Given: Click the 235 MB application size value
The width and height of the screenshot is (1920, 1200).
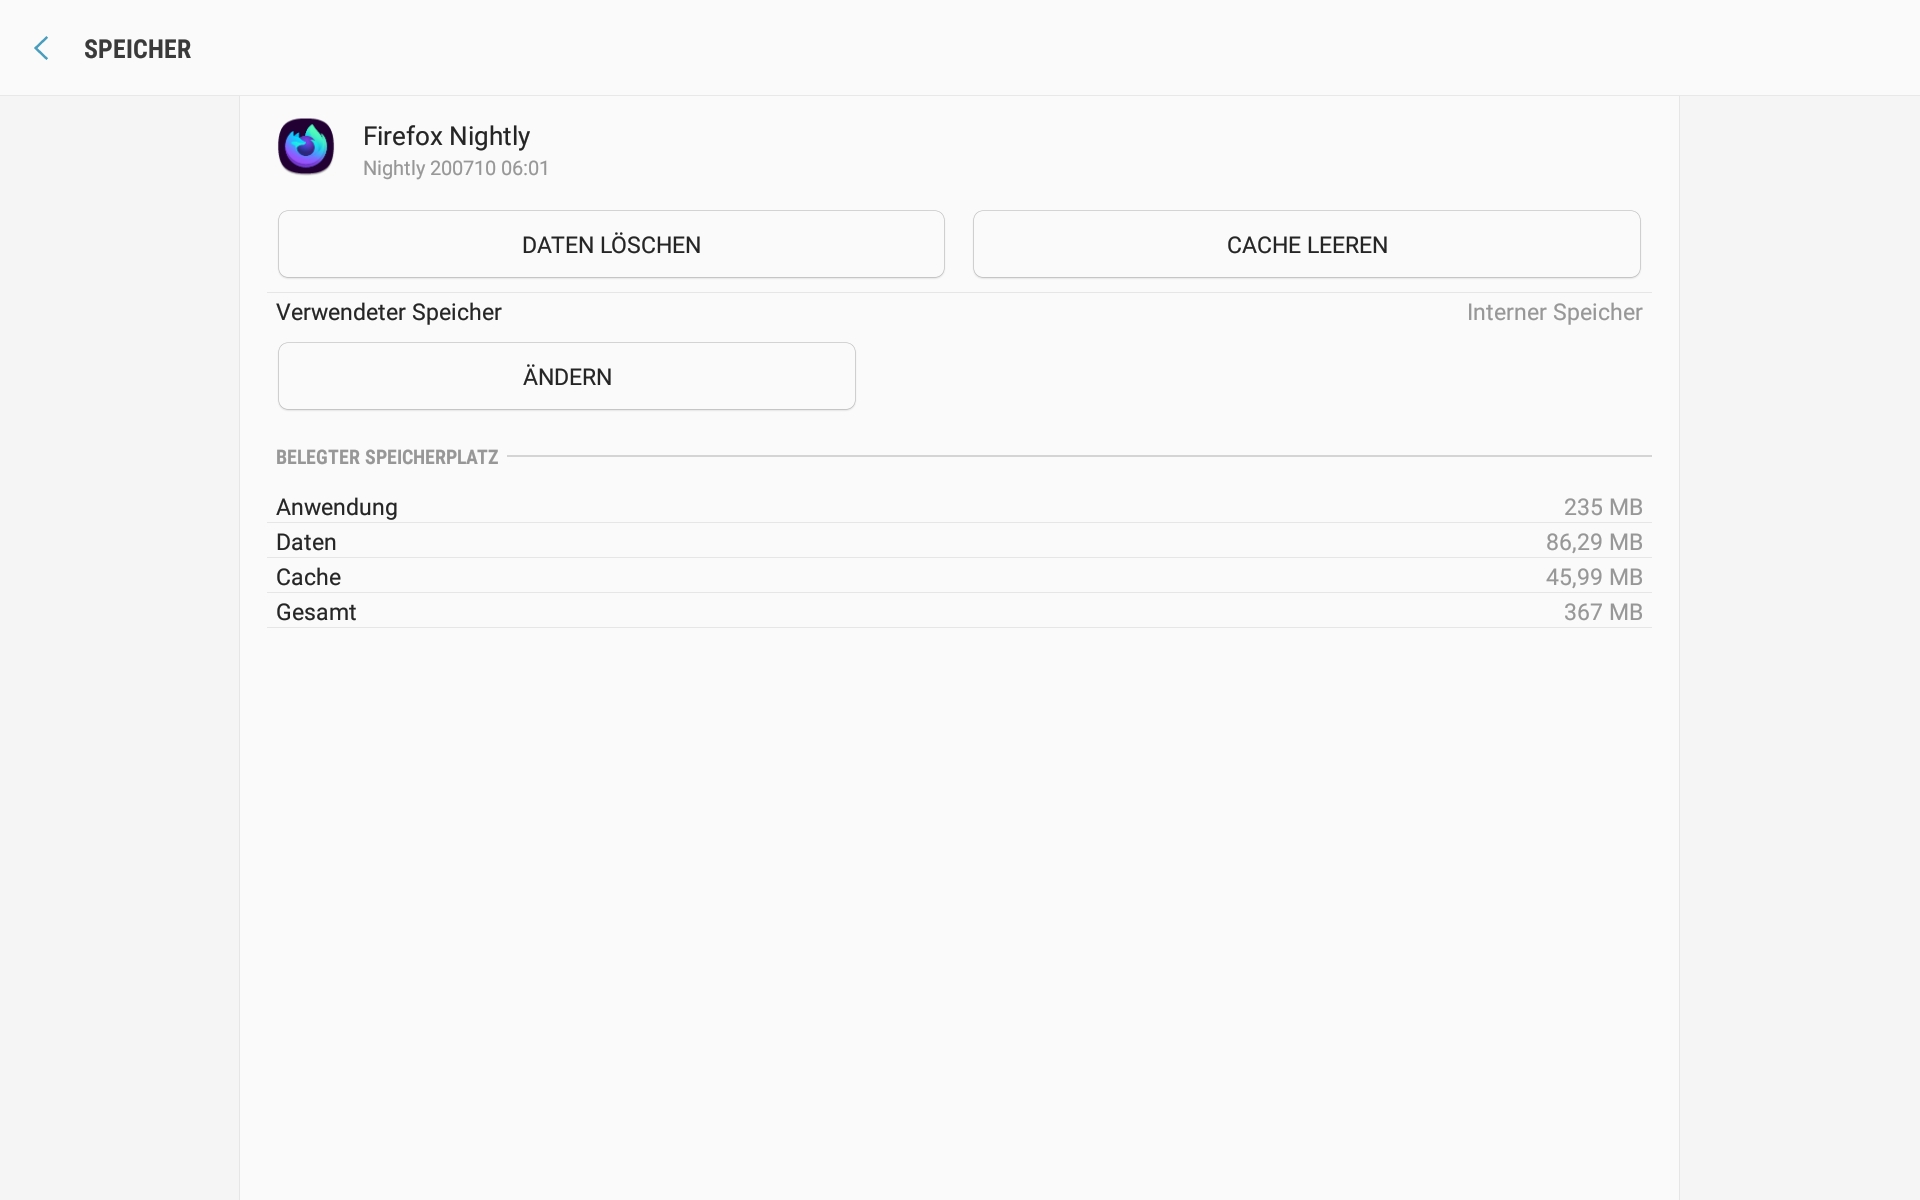Looking at the screenshot, I should click(x=1602, y=507).
